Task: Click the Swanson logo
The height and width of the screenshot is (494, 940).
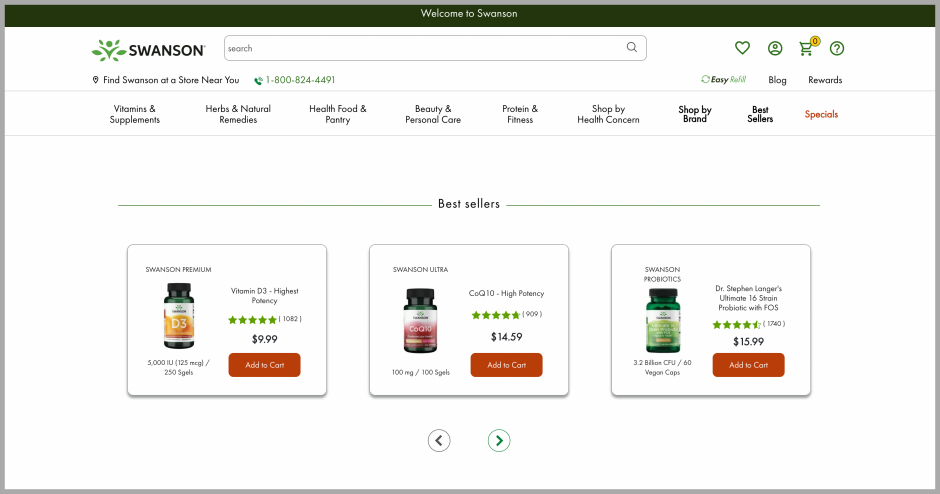Action: pyautogui.click(x=148, y=50)
